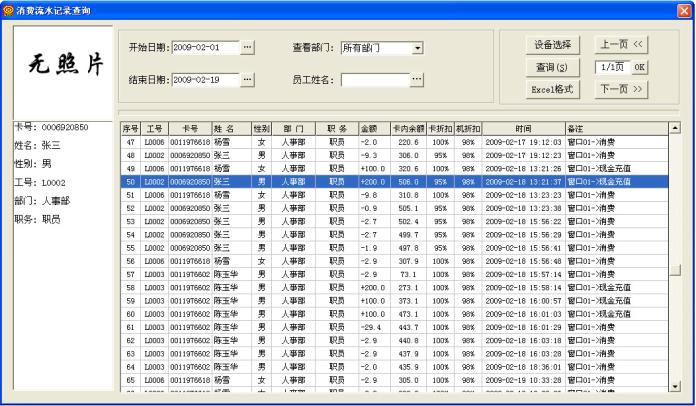
Task: Expand the 查看部门 department dropdown
Action: pos(418,47)
